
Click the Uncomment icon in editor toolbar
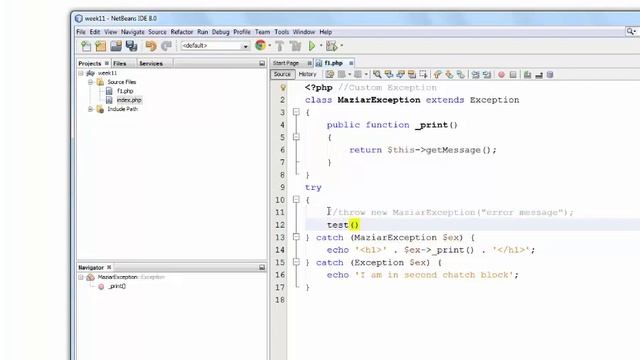pyautogui.click(x=539, y=74)
